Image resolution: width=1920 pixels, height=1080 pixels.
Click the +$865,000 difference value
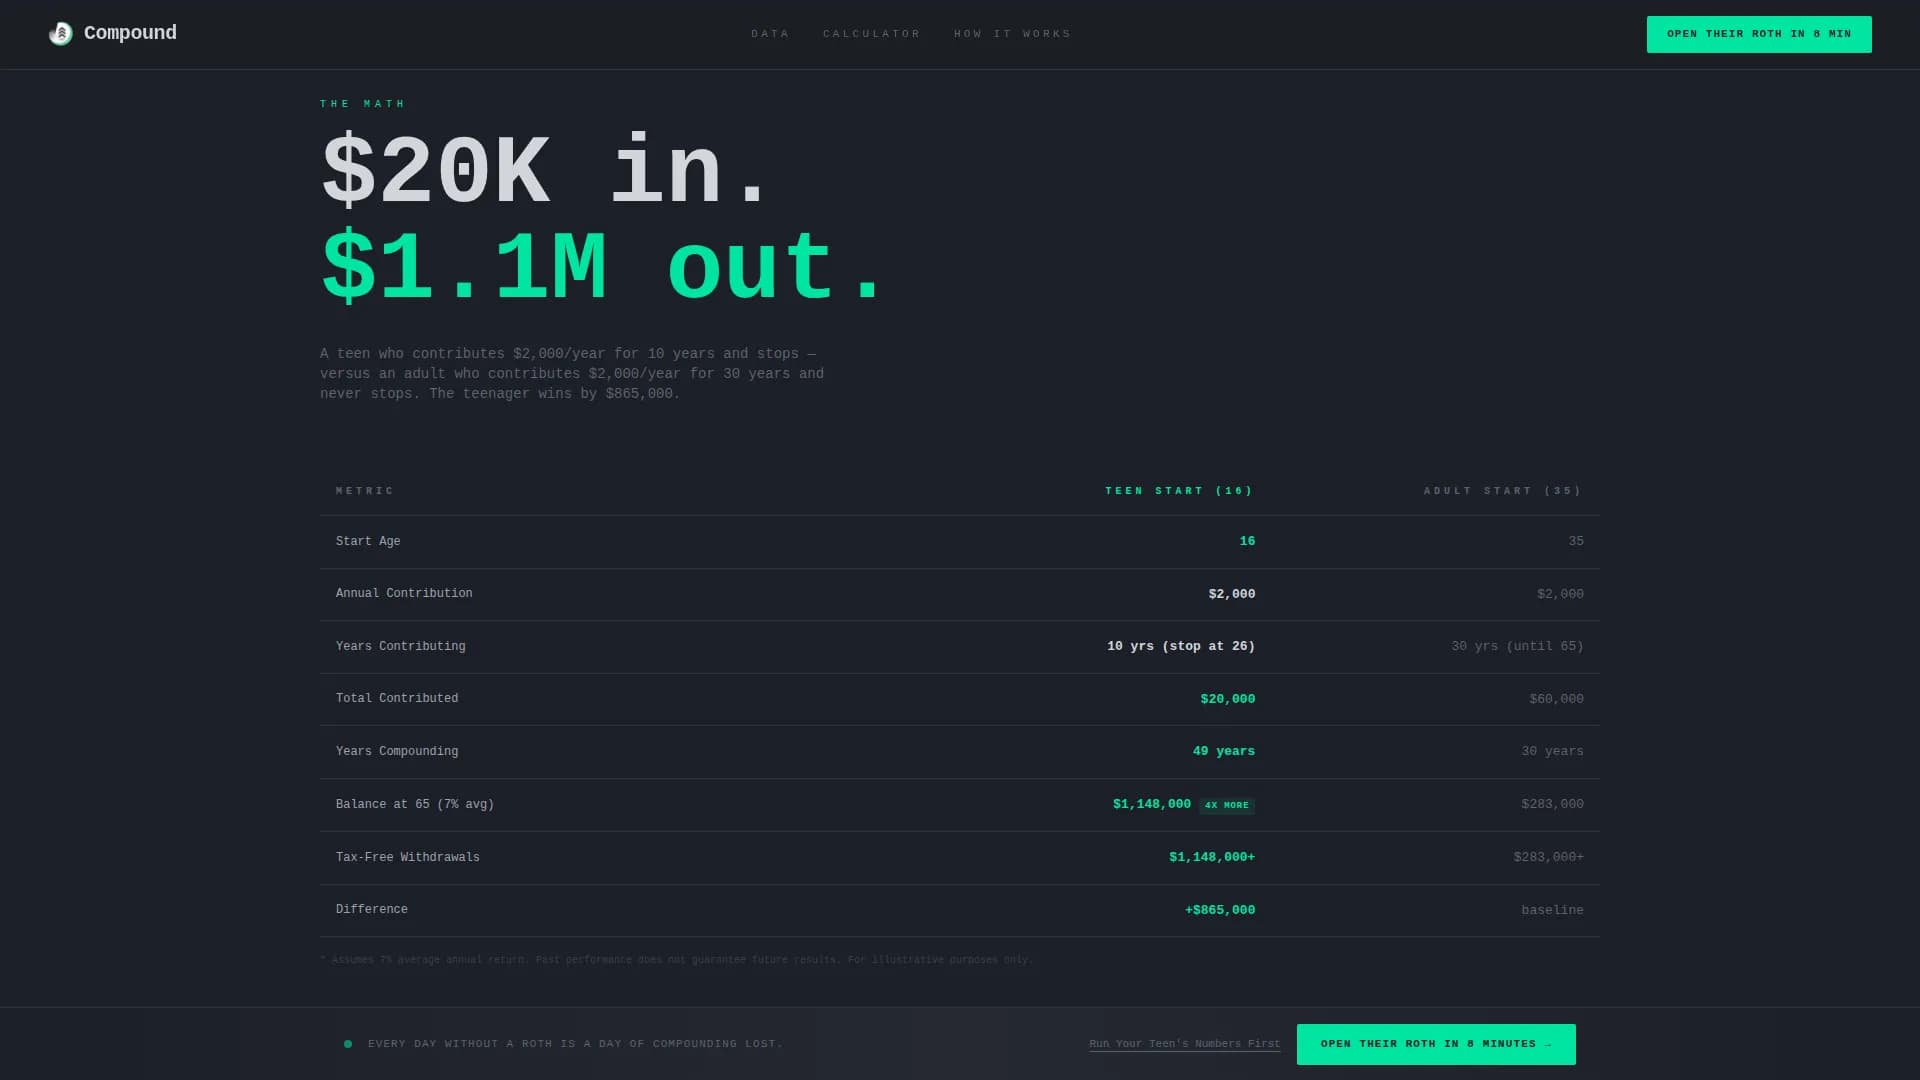tap(1220, 910)
